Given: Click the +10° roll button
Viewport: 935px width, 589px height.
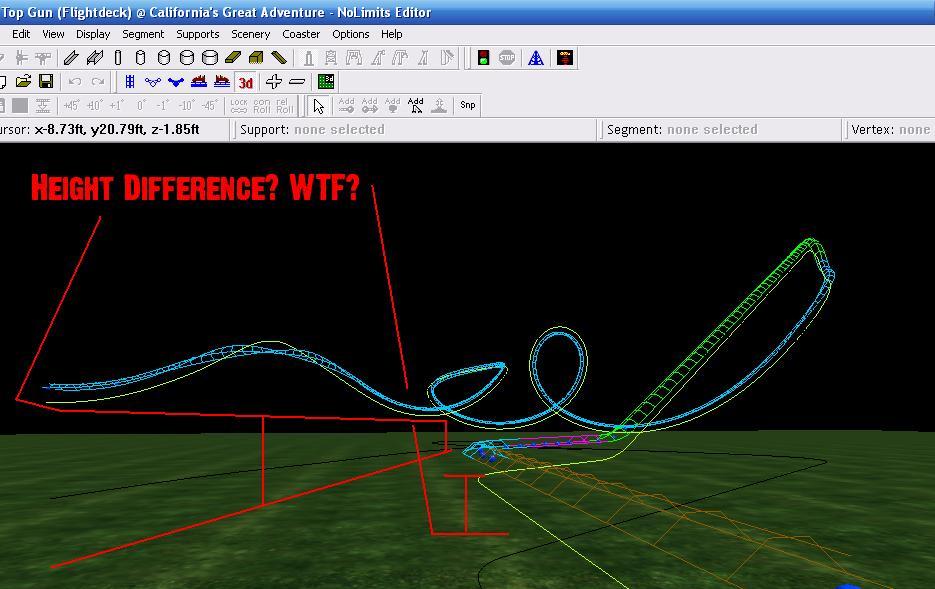Looking at the screenshot, I should point(94,106).
